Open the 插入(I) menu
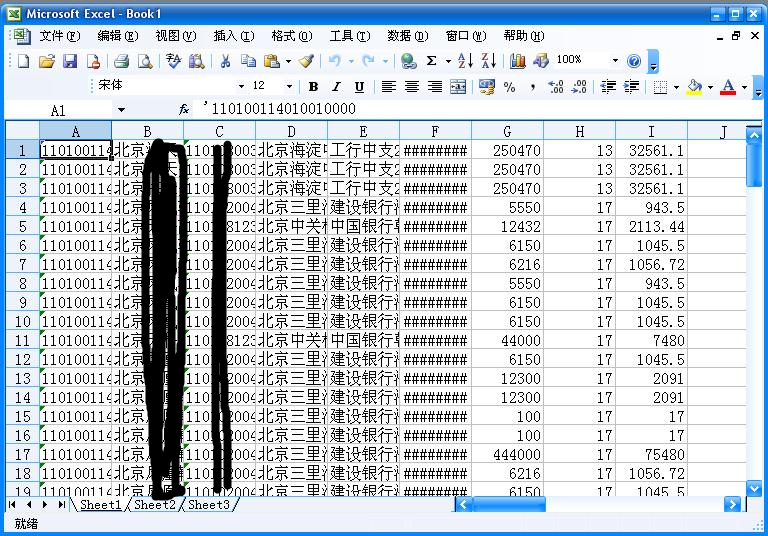Image resolution: width=768 pixels, height=536 pixels. (234, 36)
